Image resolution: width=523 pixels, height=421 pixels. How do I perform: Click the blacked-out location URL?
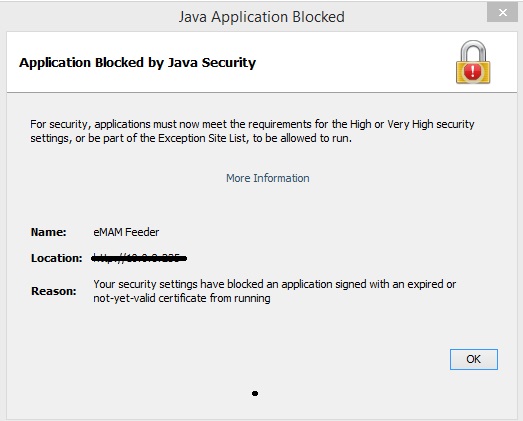[139, 258]
